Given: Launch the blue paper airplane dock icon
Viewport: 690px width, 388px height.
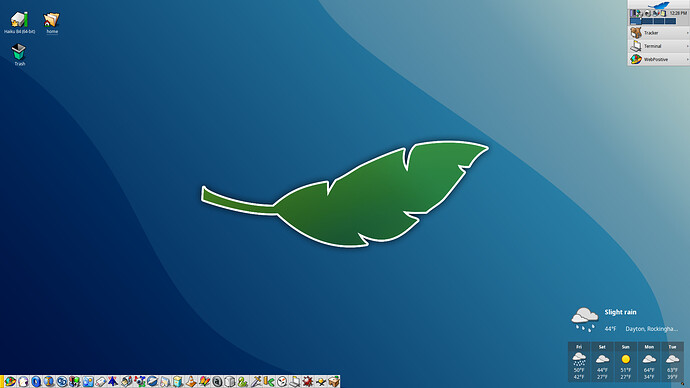Looking at the screenshot, I should click(x=113, y=381).
